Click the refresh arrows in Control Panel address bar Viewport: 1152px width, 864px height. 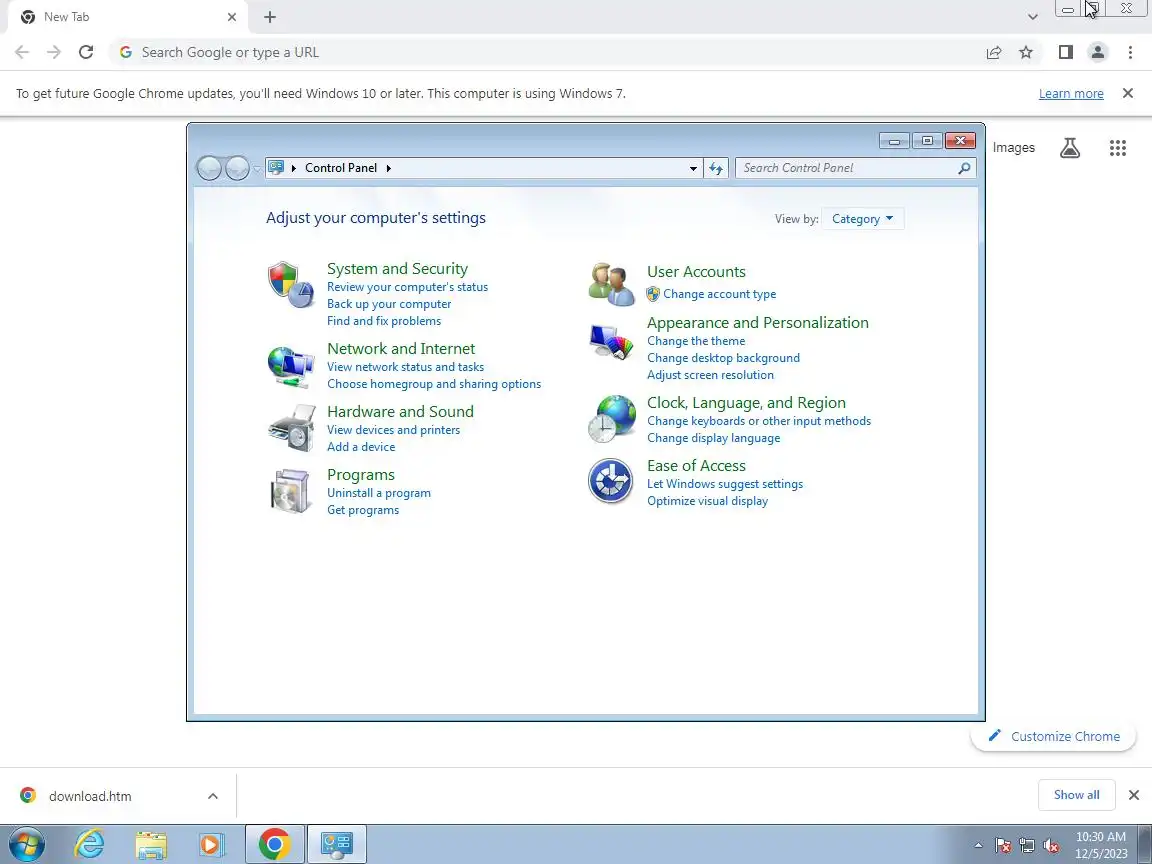point(716,168)
